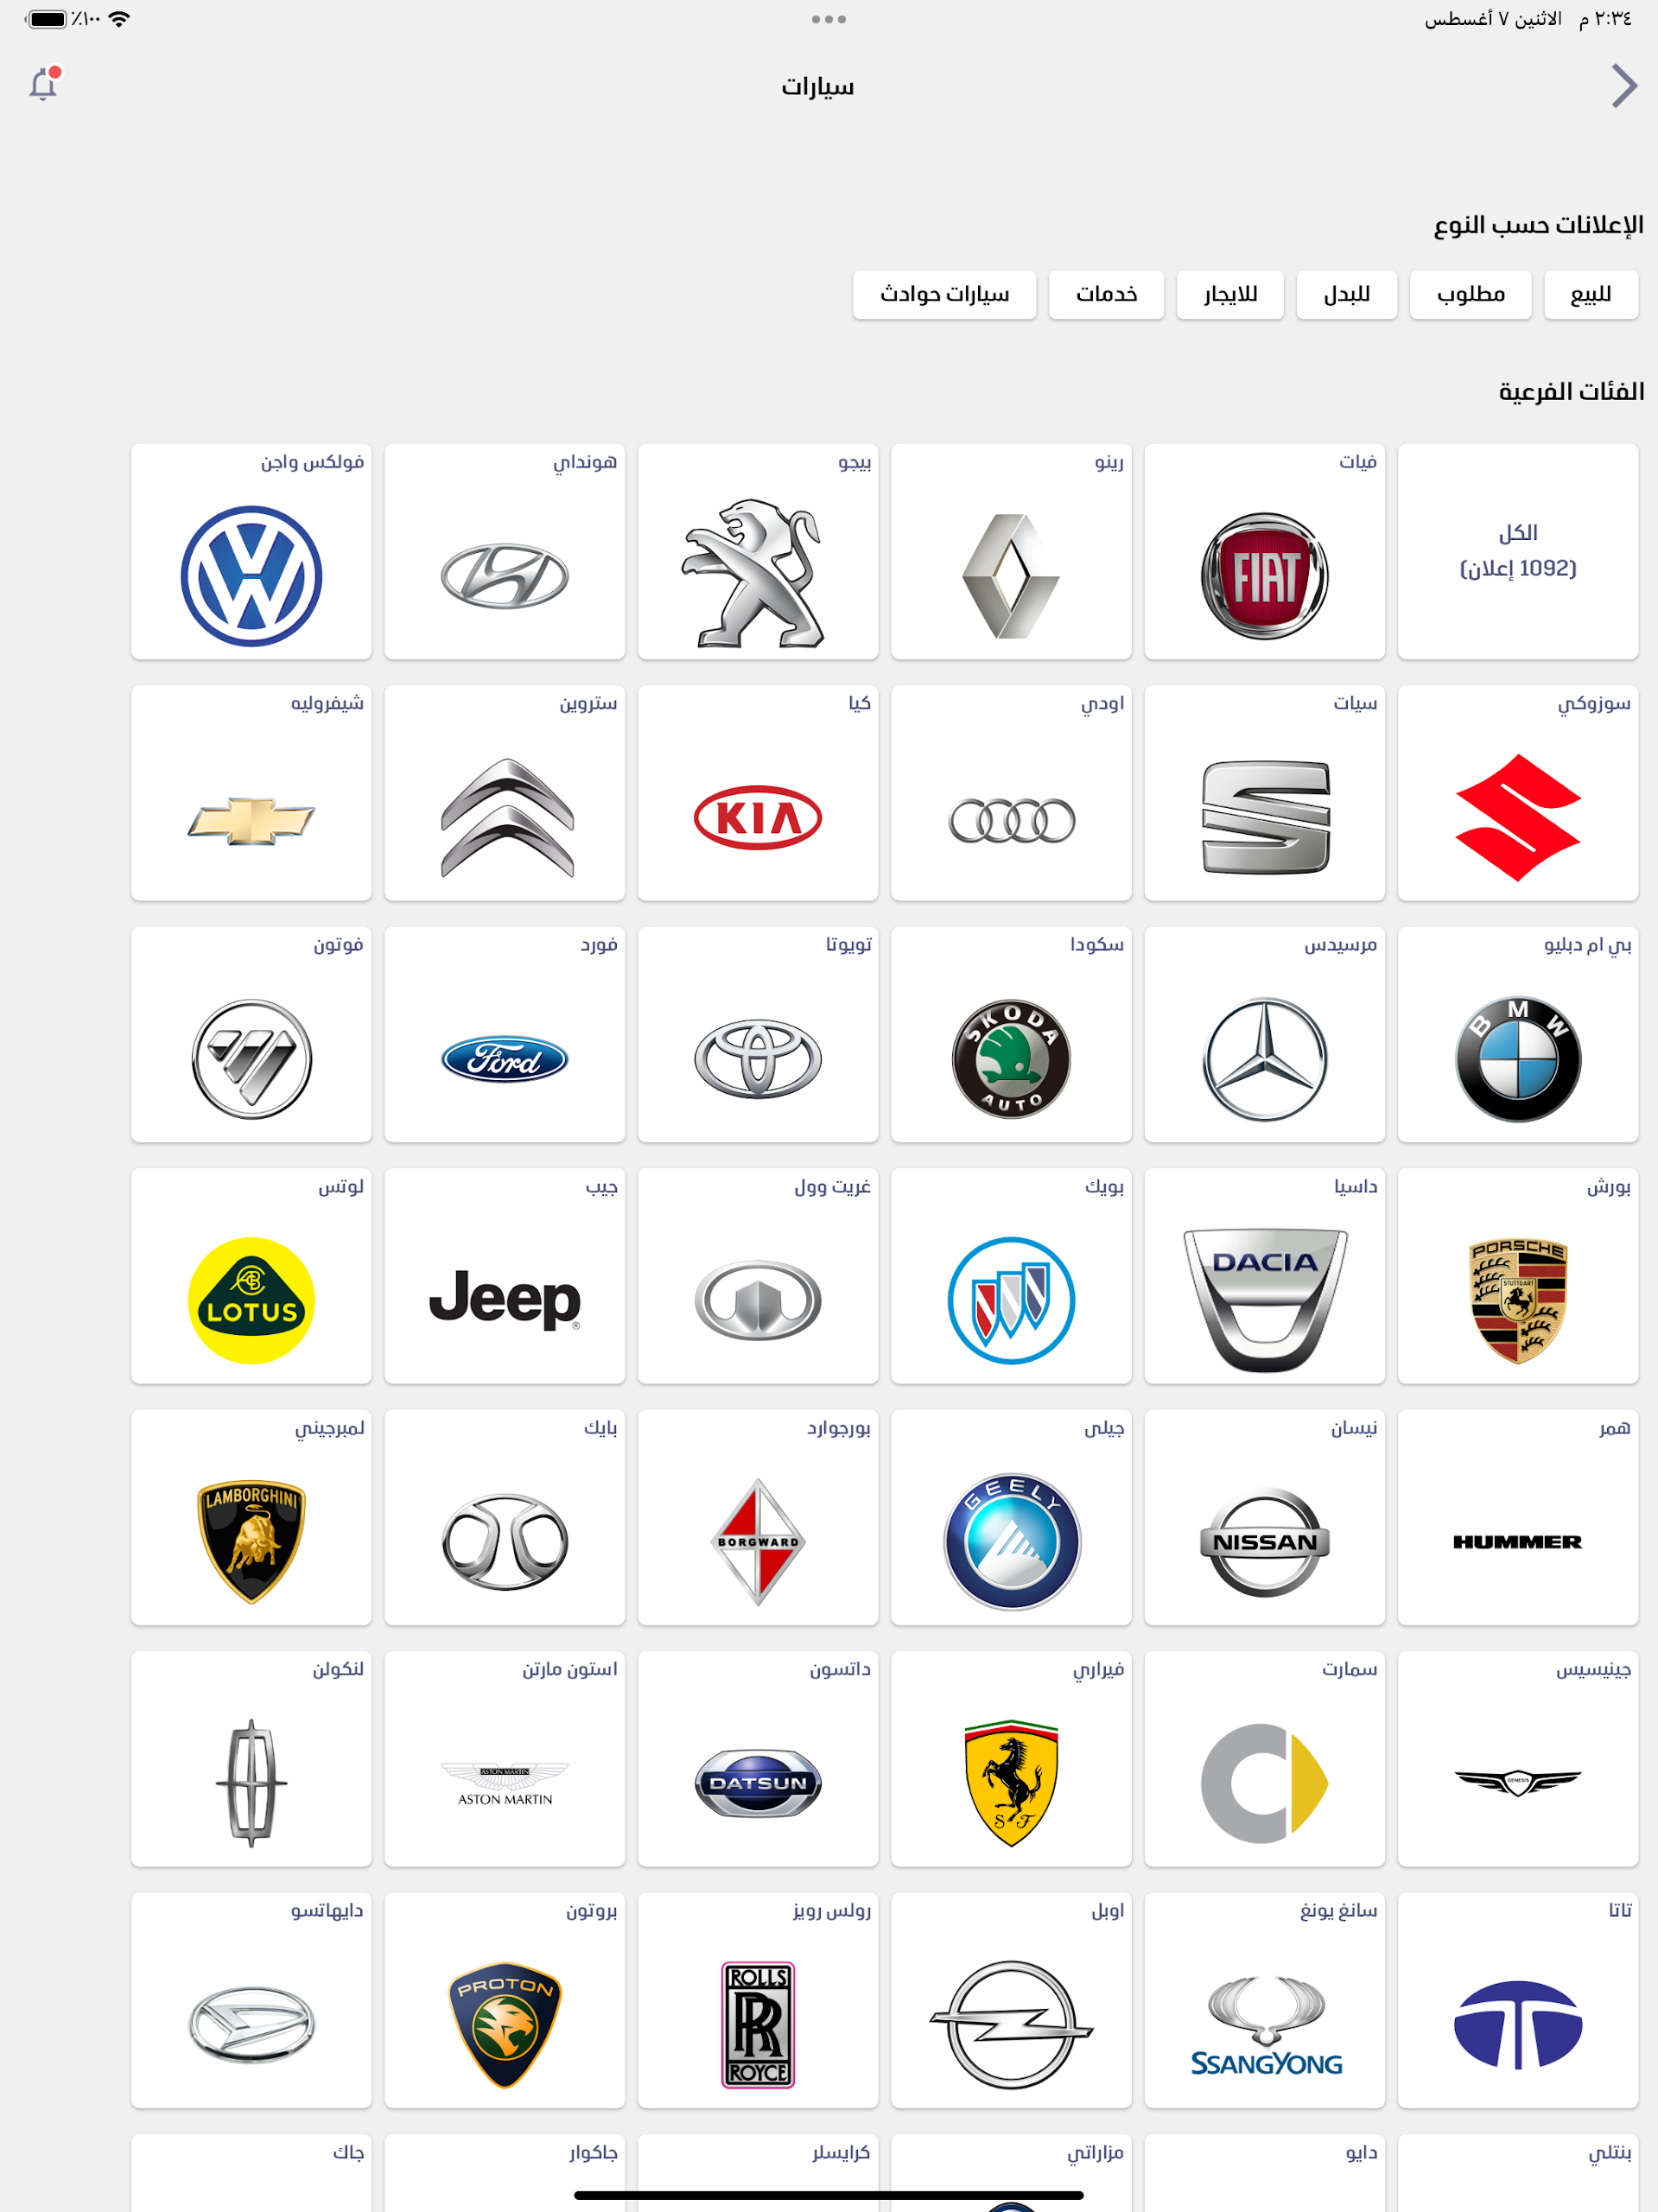Image resolution: width=1658 pixels, height=2212 pixels.
Task: Select the Geely logo
Action: [x=1012, y=1542]
